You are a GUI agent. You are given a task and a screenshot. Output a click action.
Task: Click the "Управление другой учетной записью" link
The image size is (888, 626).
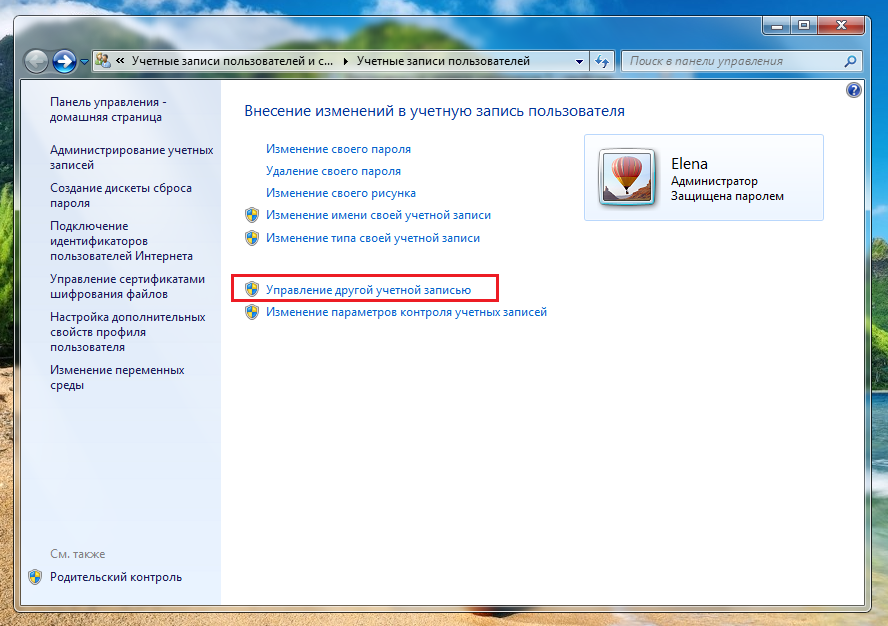pyautogui.click(x=368, y=290)
